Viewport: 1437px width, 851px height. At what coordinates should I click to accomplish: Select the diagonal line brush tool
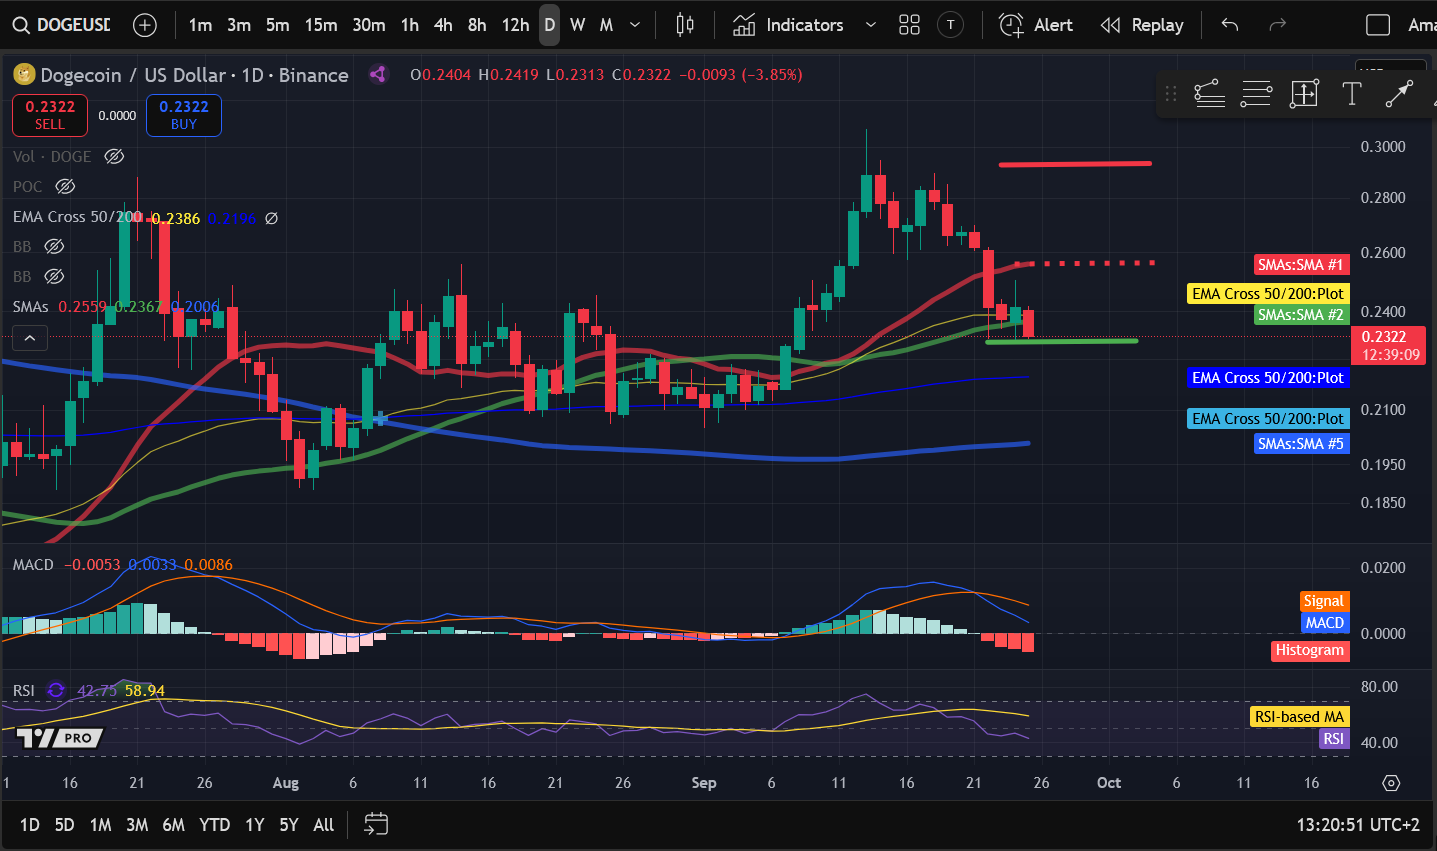point(1400,94)
